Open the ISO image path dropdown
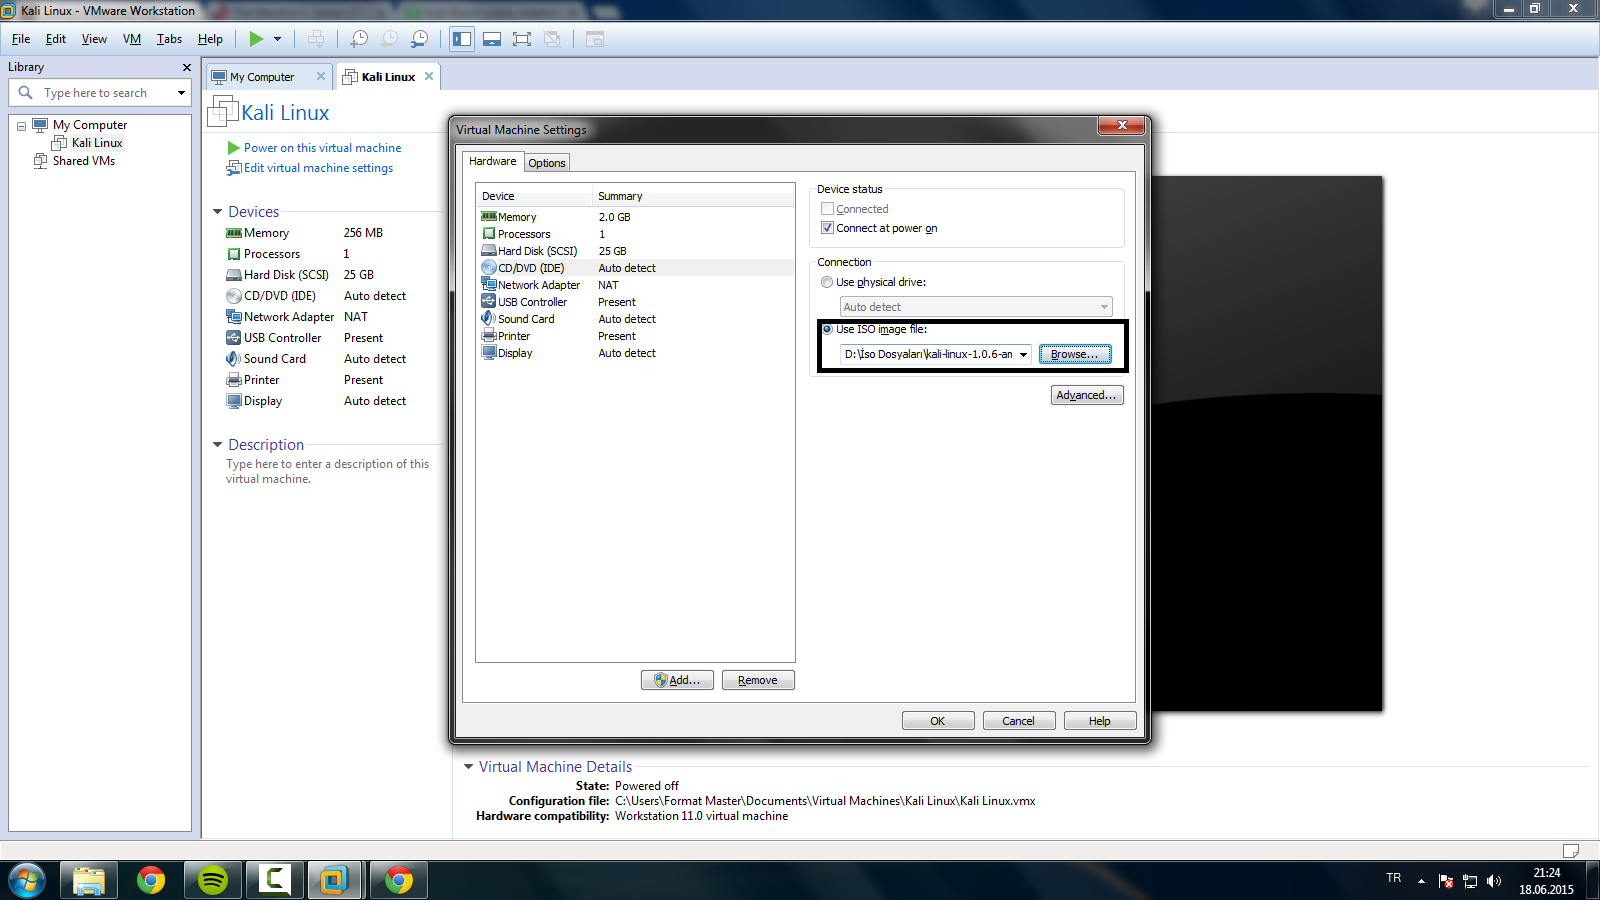The height and width of the screenshot is (900, 1600). click(1023, 354)
